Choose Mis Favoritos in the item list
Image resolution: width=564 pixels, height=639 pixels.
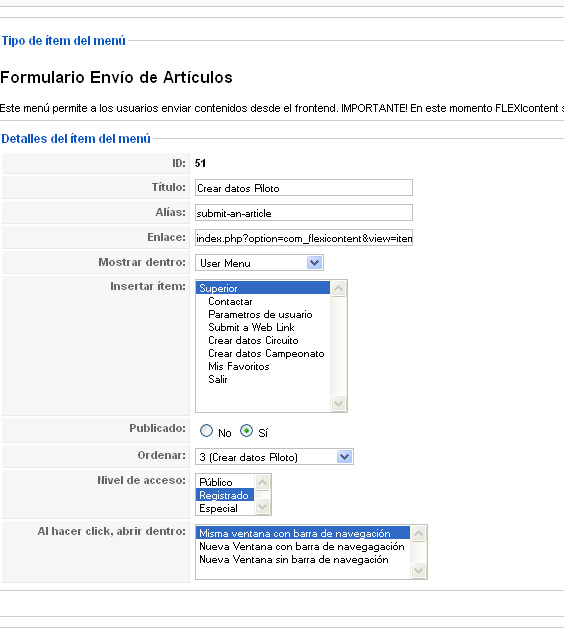239,366
